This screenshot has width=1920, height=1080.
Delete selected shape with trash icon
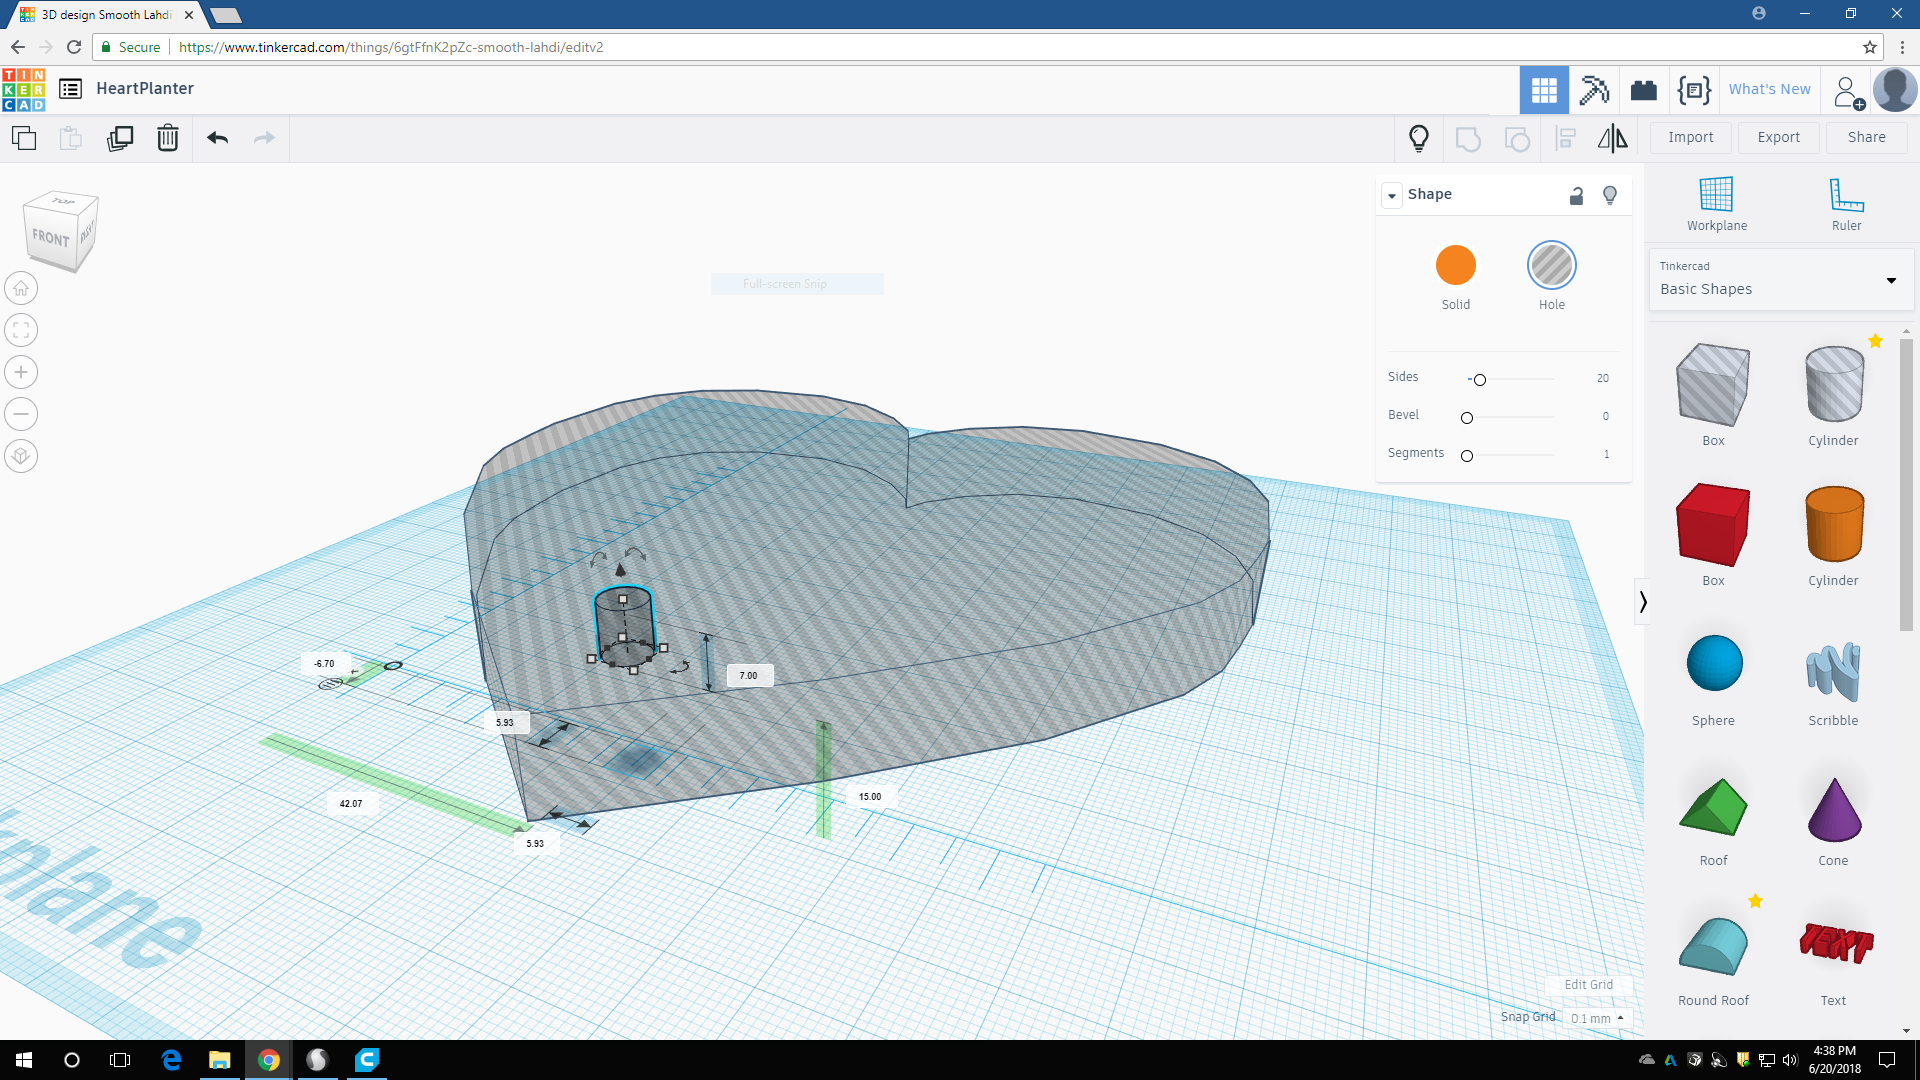168,138
